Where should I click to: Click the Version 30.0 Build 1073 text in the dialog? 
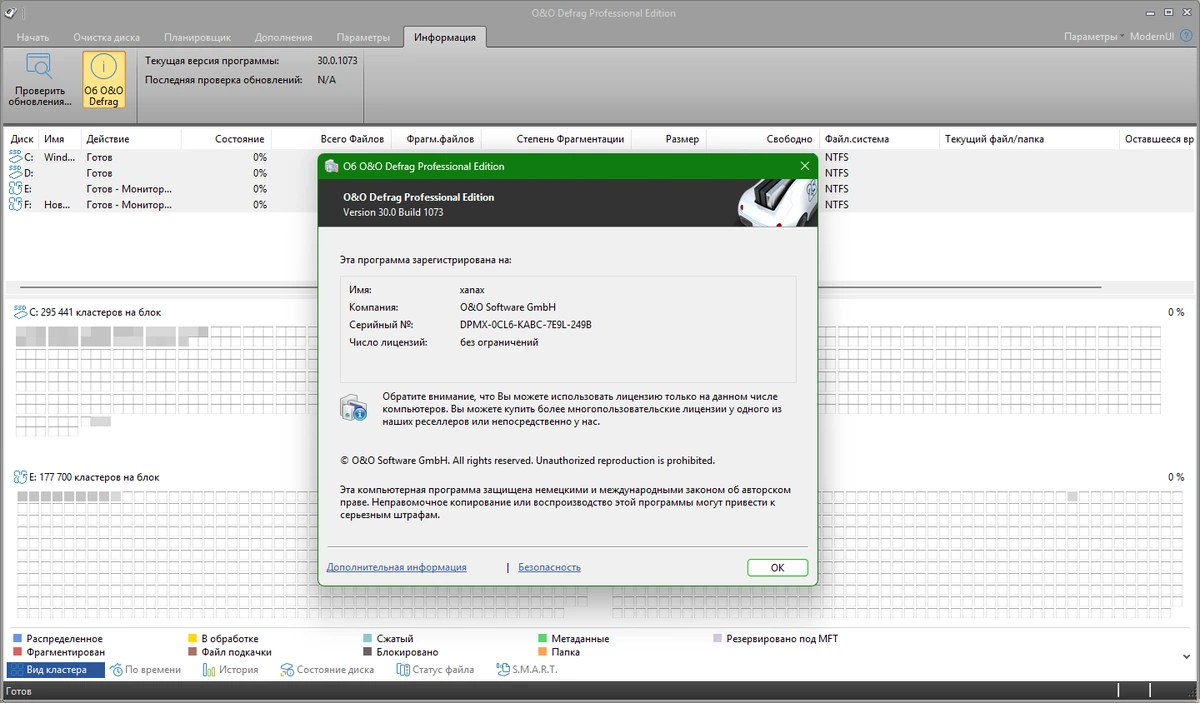(x=393, y=212)
